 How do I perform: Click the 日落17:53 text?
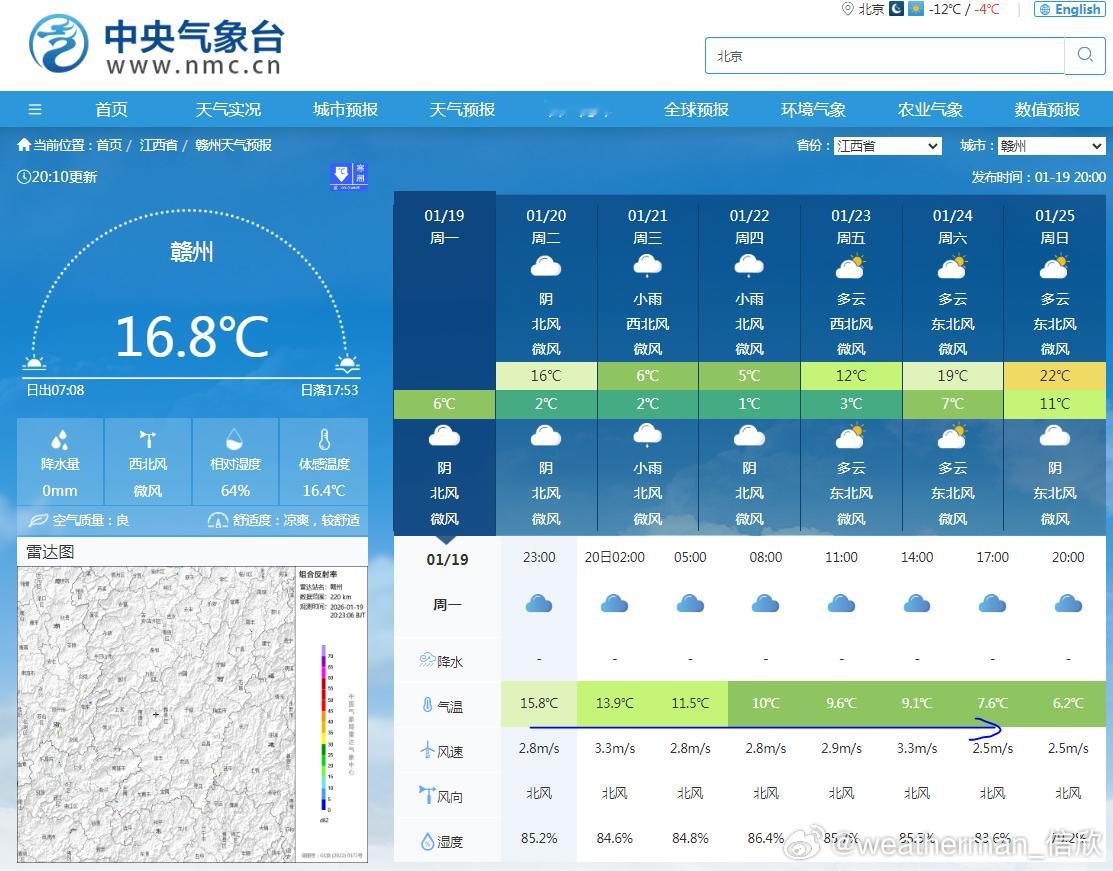pos(329,390)
